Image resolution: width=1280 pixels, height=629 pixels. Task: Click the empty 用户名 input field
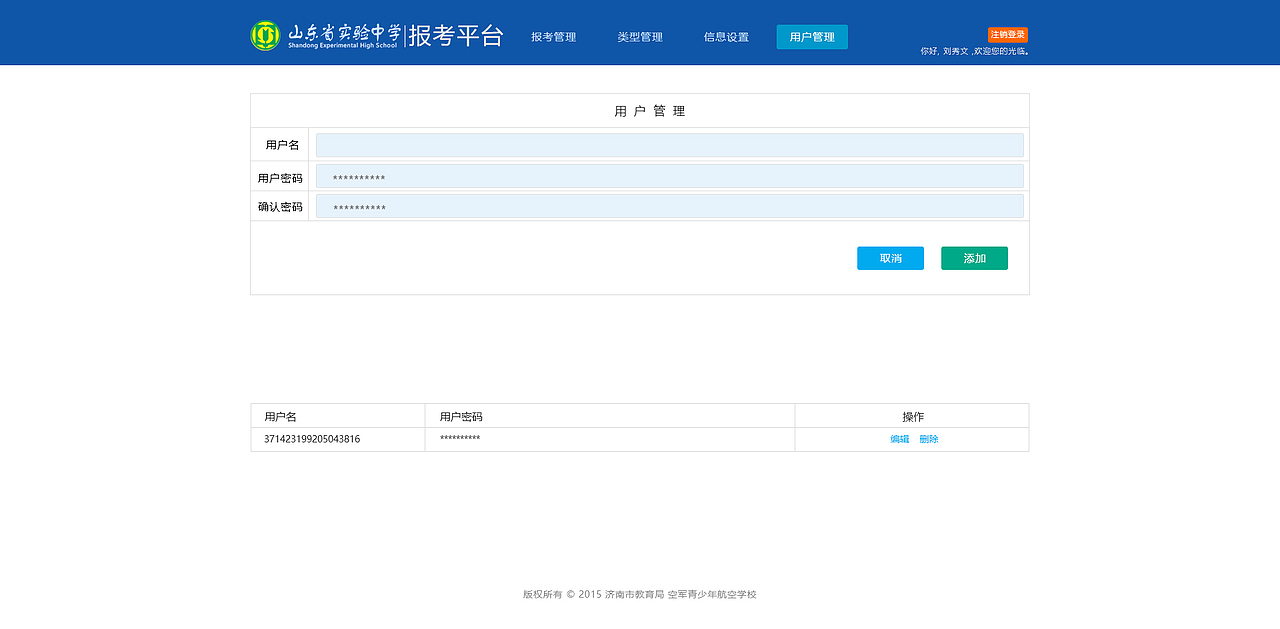click(669, 144)
